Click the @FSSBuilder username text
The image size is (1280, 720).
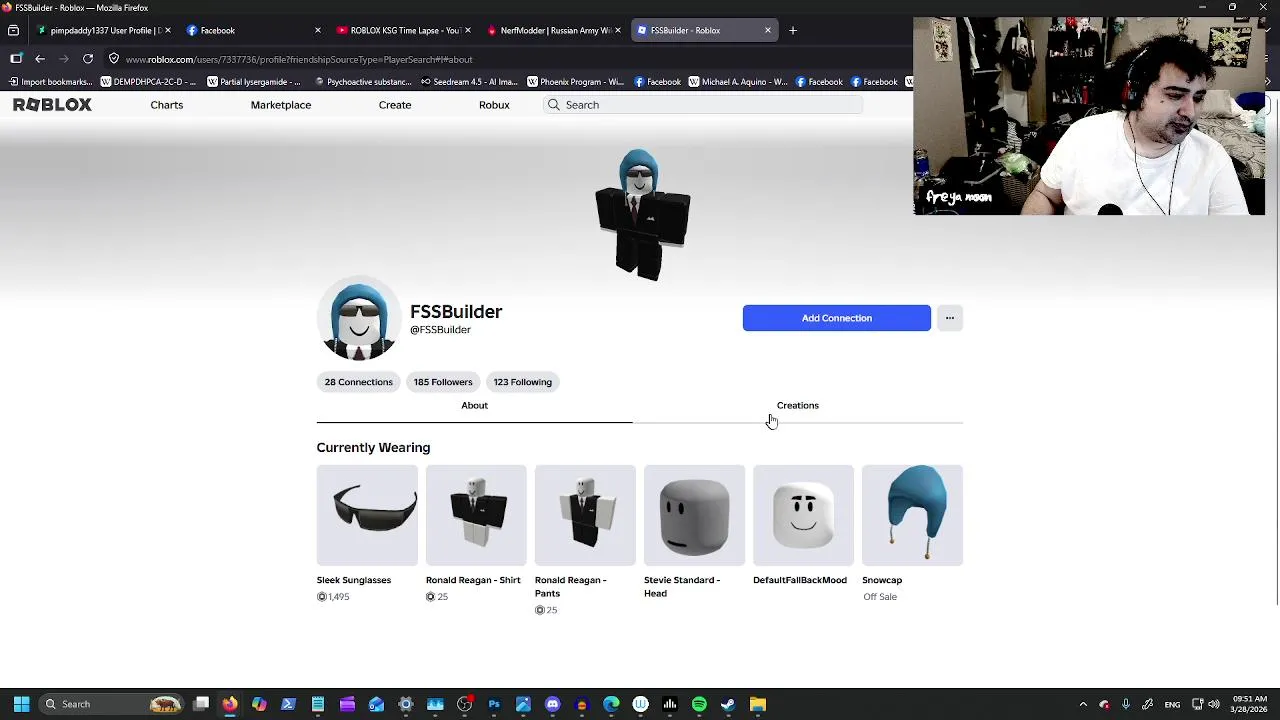click(440, 330)
